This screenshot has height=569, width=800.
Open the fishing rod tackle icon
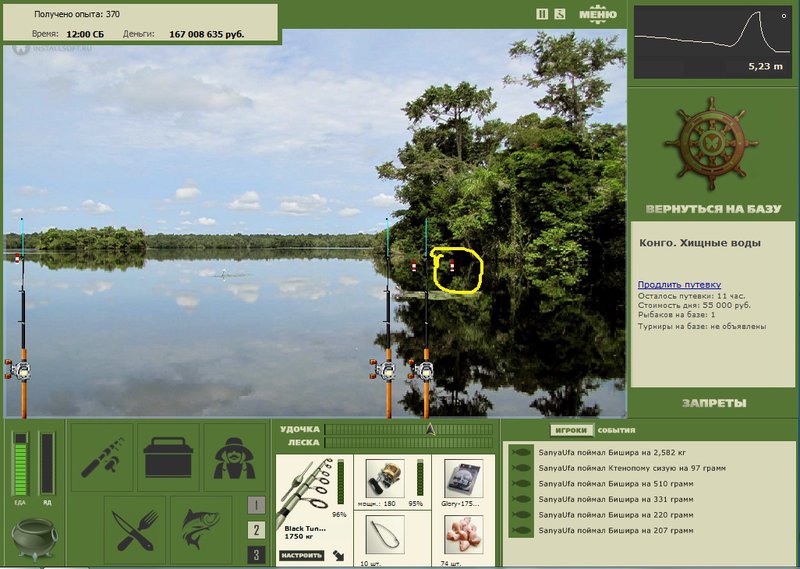point(103,456)
